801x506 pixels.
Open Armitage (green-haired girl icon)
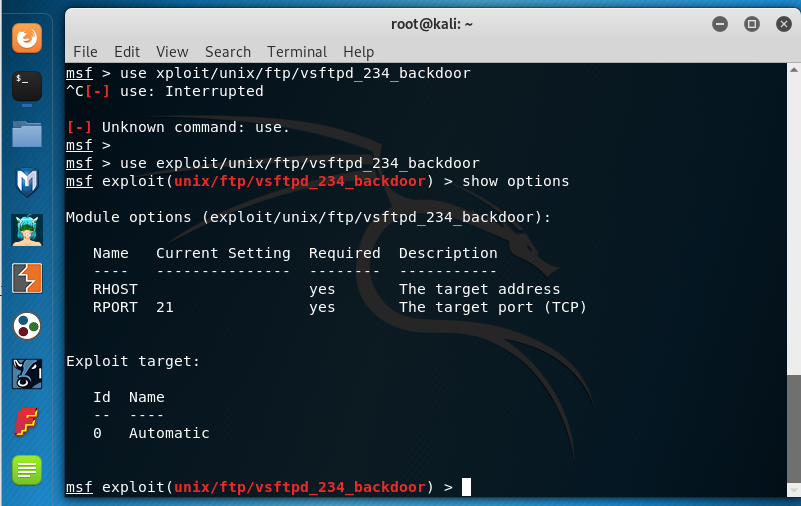point(27,230)
